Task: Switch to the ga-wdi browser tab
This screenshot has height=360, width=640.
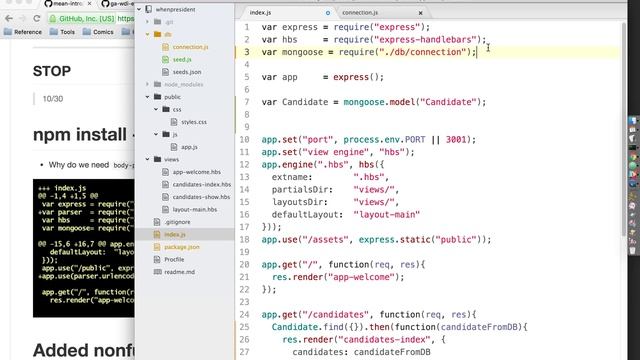Action: (117, 4)
